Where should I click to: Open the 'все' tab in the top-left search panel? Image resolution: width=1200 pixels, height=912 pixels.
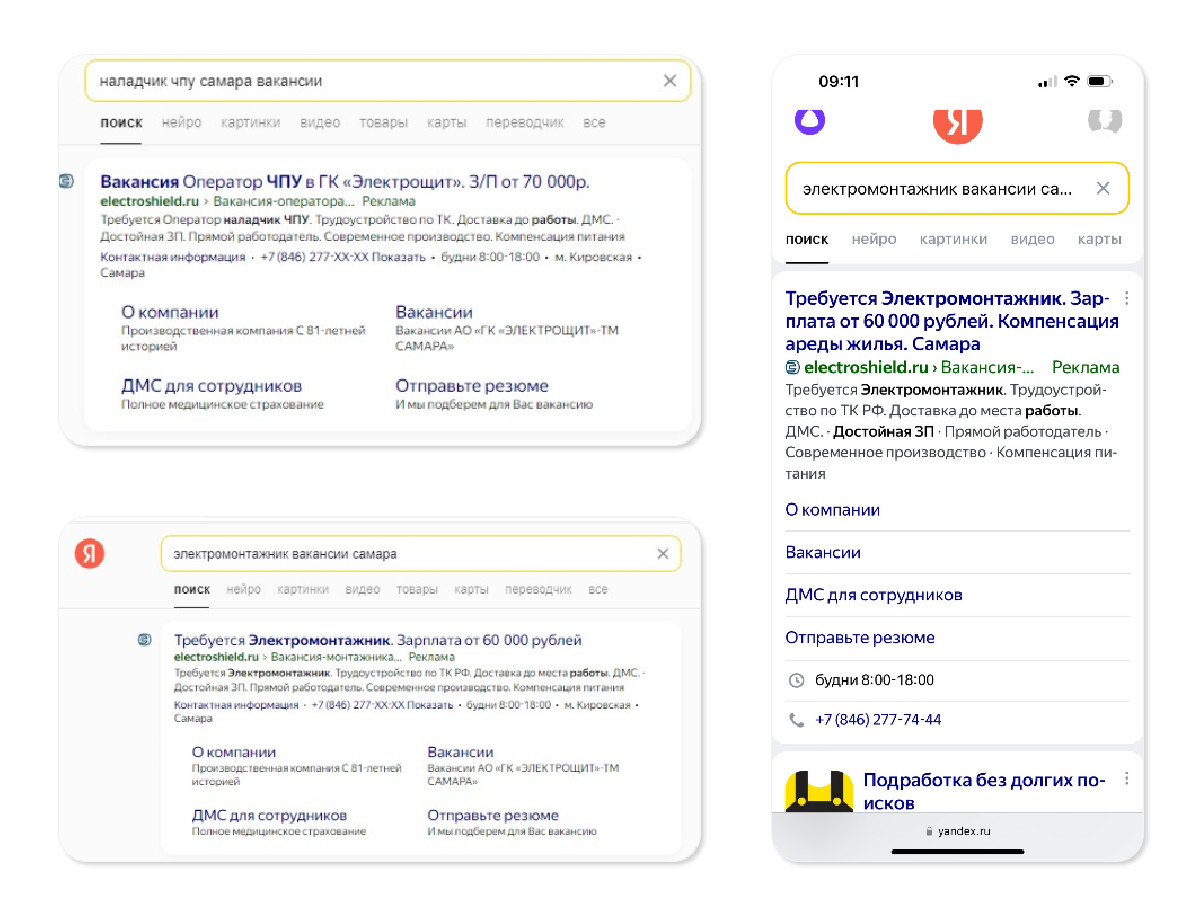coord(594,123)
